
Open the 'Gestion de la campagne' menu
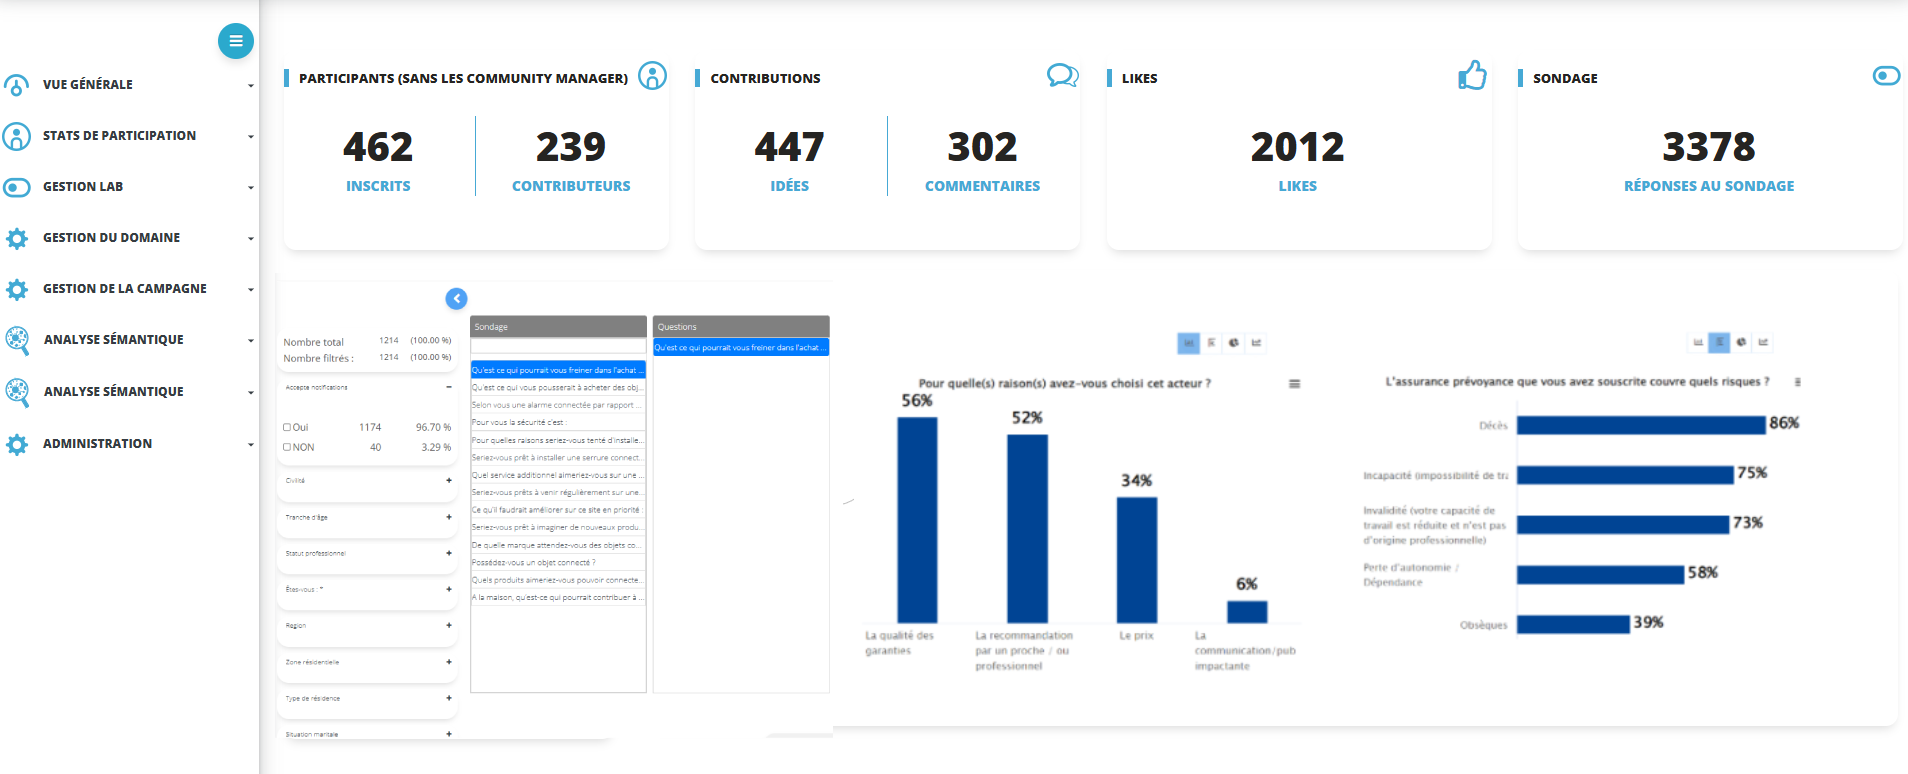tap(125, 289)
